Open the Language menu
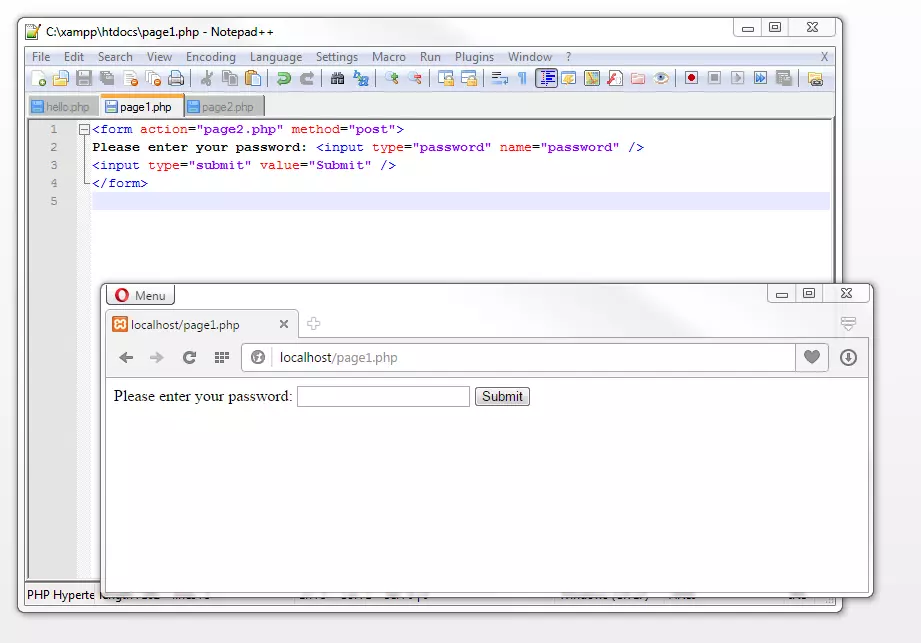Viewport: 921px width, 643px height. tap(276, 57)
